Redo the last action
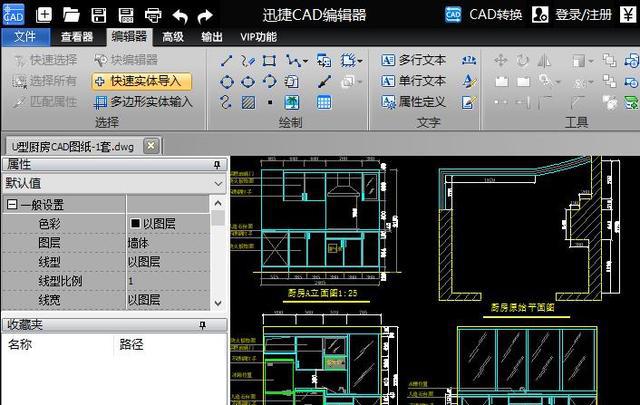 pyautogui.click(x=205, y=16)
